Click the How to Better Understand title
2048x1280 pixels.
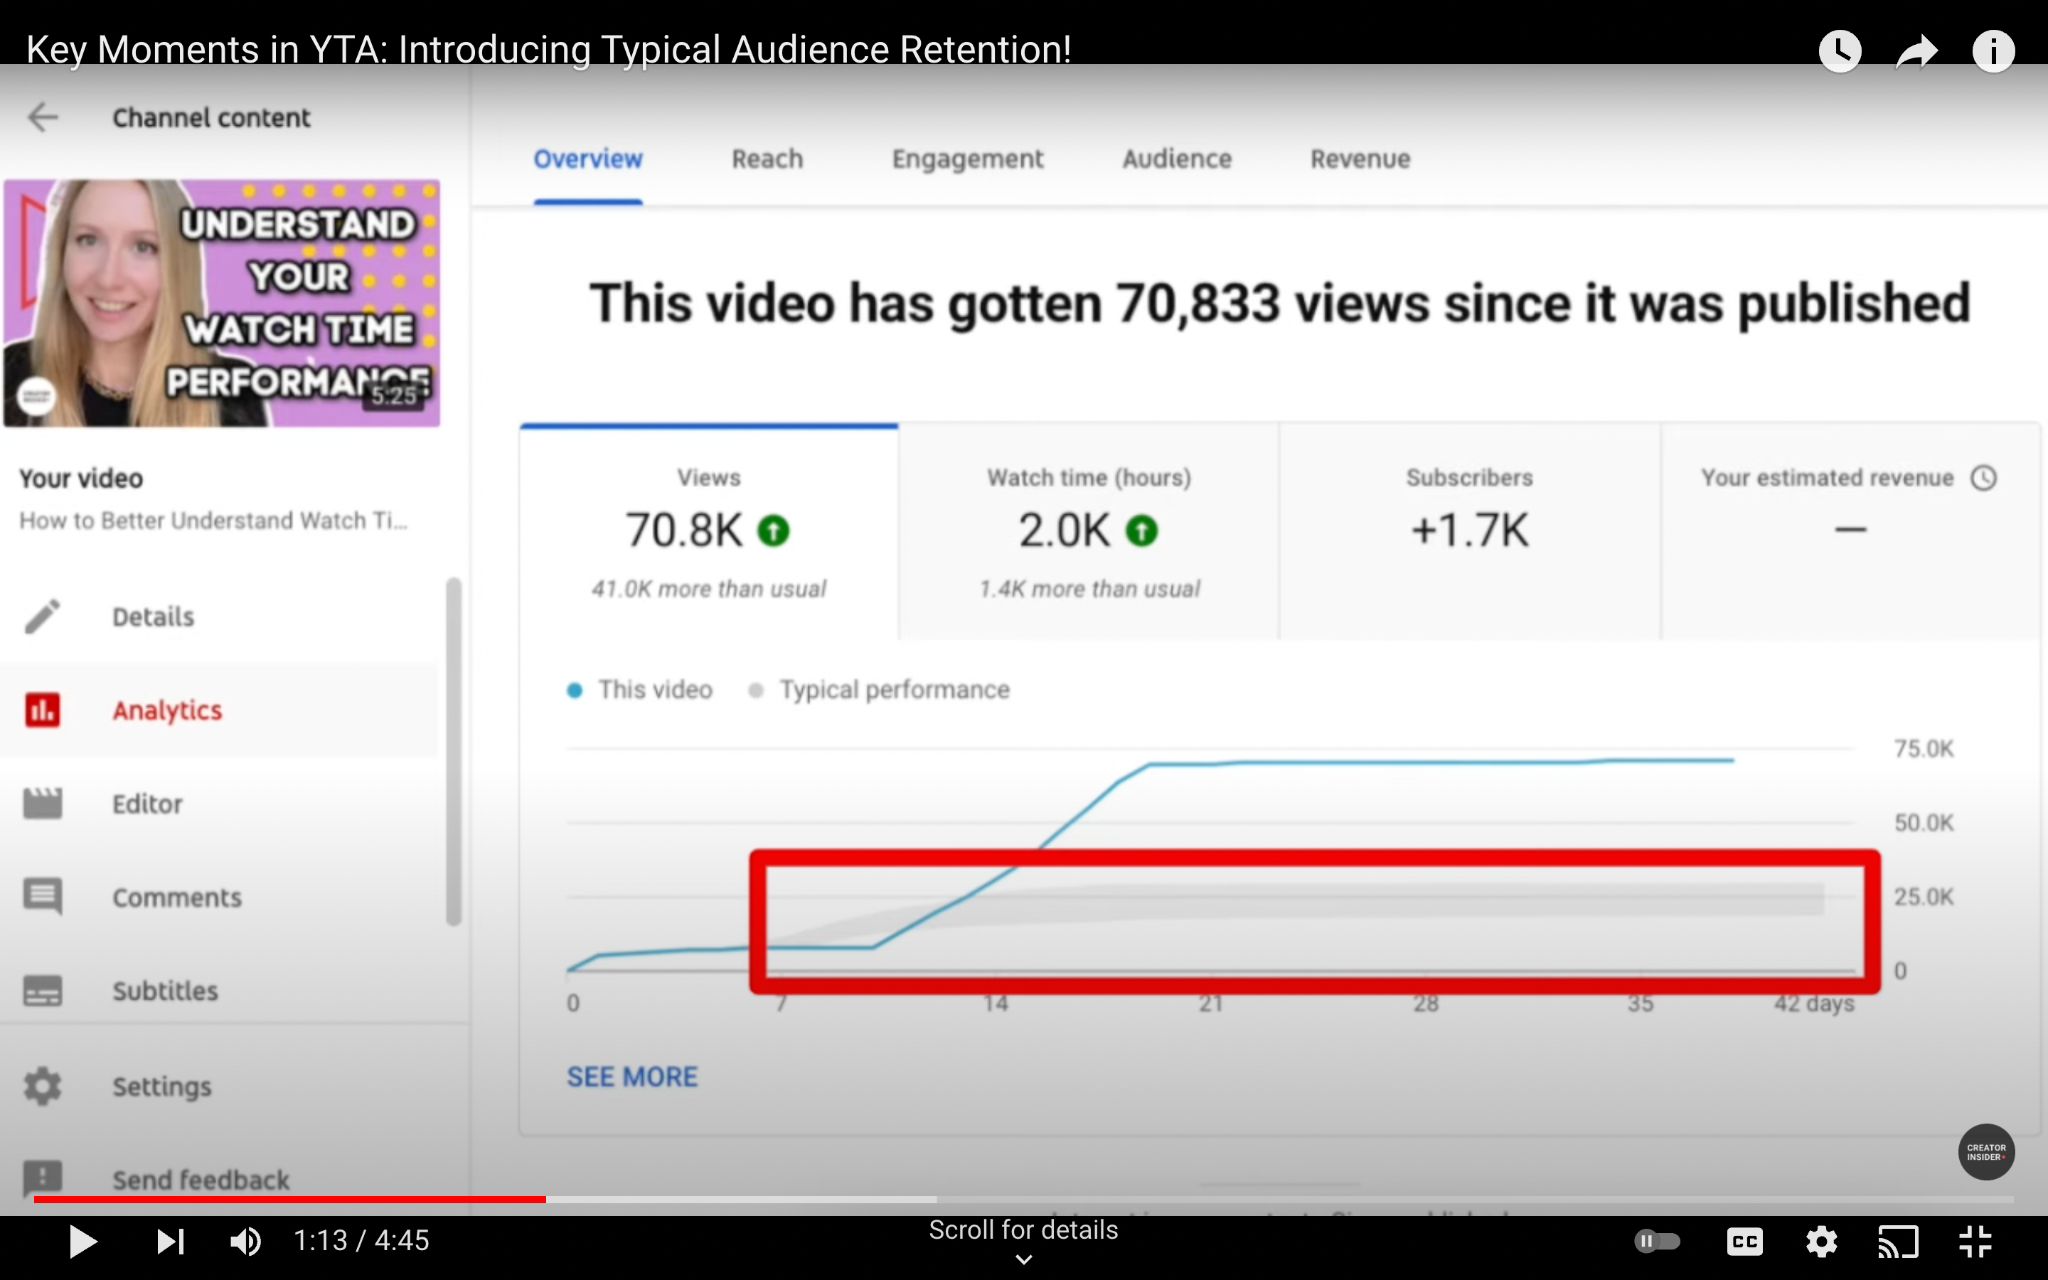click(x=213, y=521)
